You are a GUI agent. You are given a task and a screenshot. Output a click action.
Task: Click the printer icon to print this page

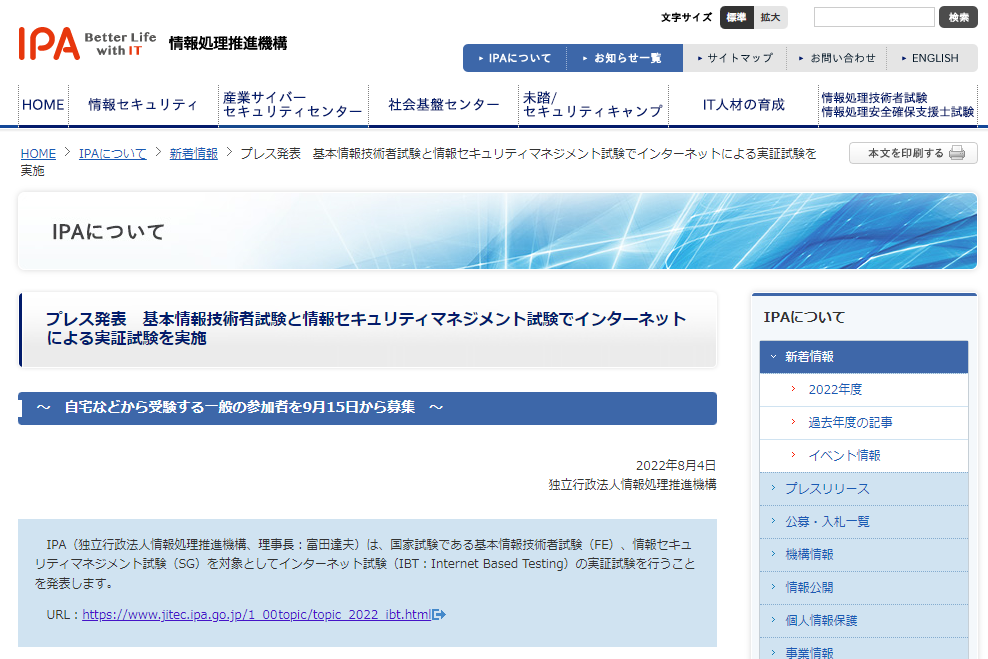tap(959, 153)
